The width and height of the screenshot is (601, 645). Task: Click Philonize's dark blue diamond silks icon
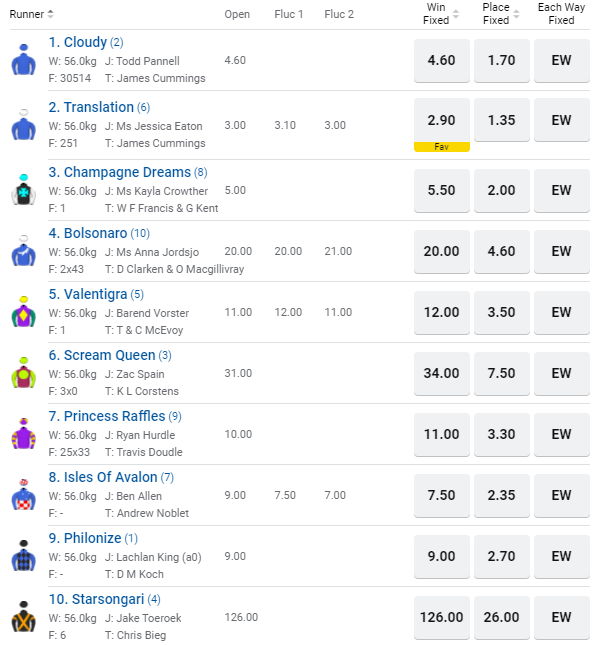point(23,557)
